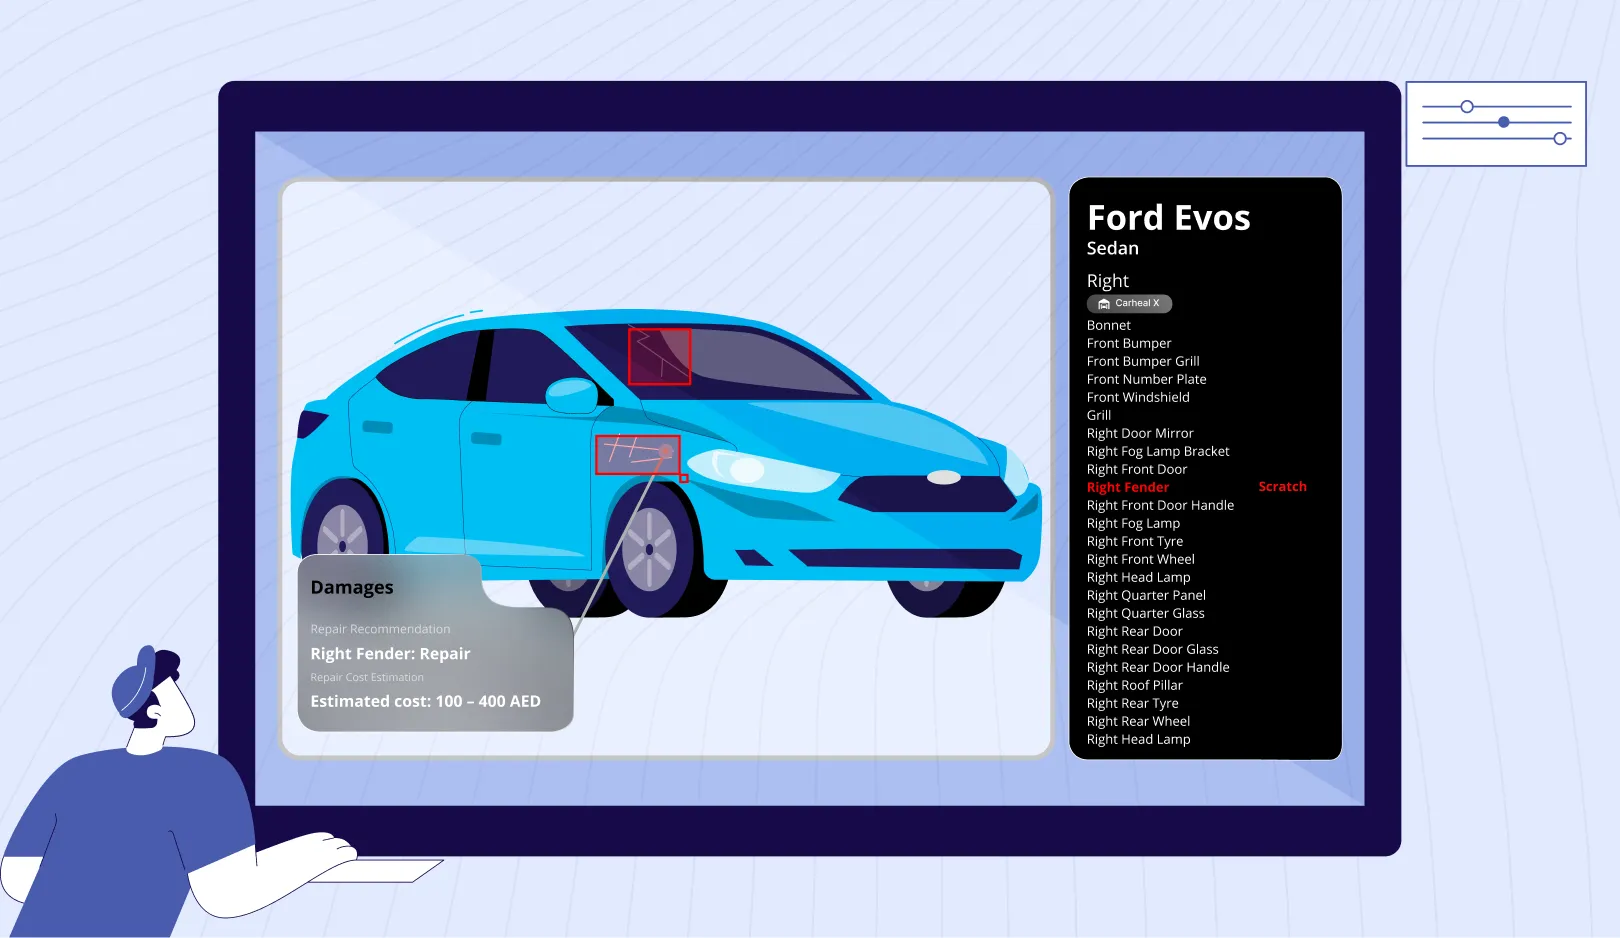The image size is (1620, 938).
Task: Select the red damage box on fender
Action: (638, 455)
